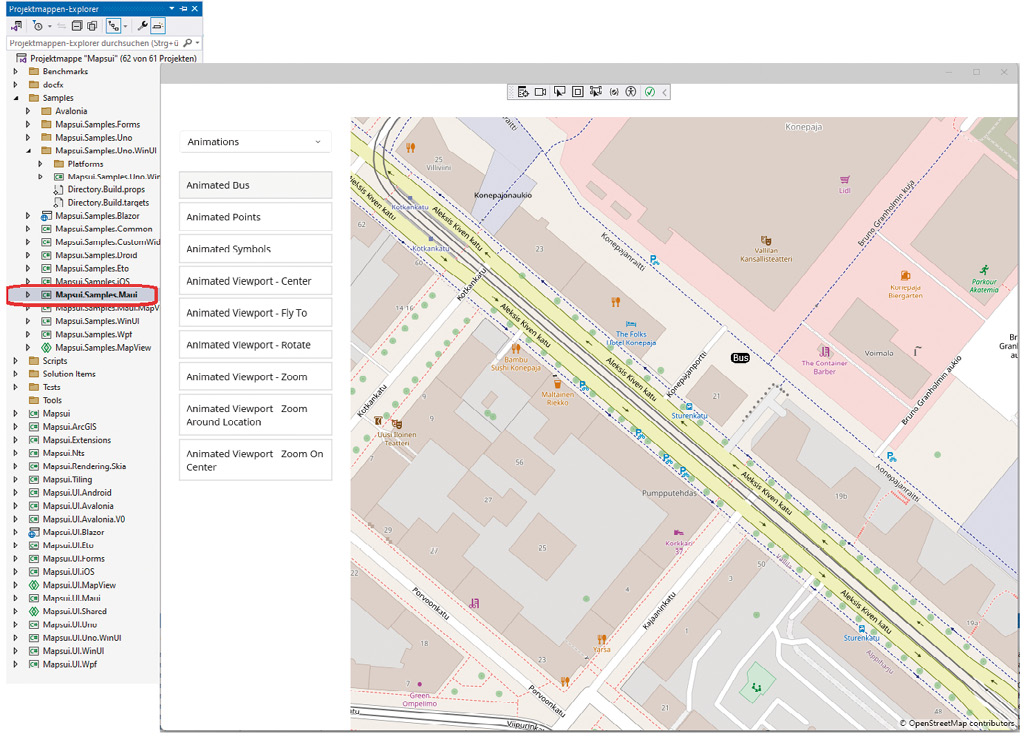Select the Animated Points sample
This screenshot has width=1032, height=740.
pos(255,217)
